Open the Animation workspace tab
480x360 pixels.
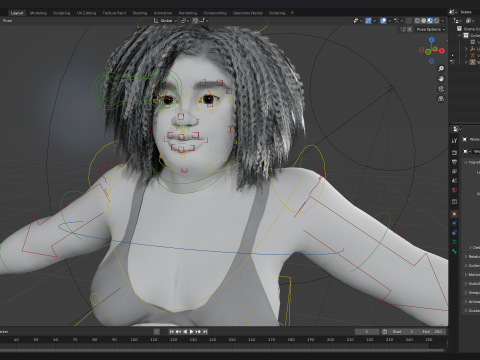click(x=163, y=13)
